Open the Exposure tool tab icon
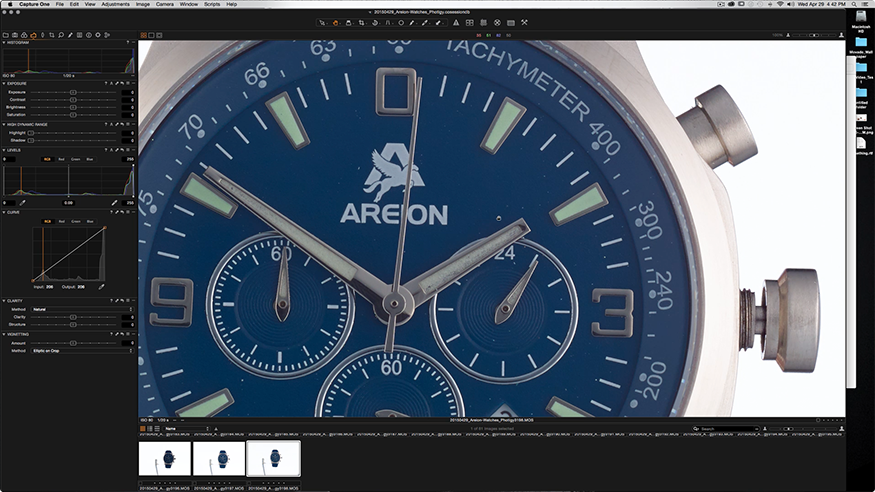Screen dimensions: 875x492 click(x=33, y=35)
